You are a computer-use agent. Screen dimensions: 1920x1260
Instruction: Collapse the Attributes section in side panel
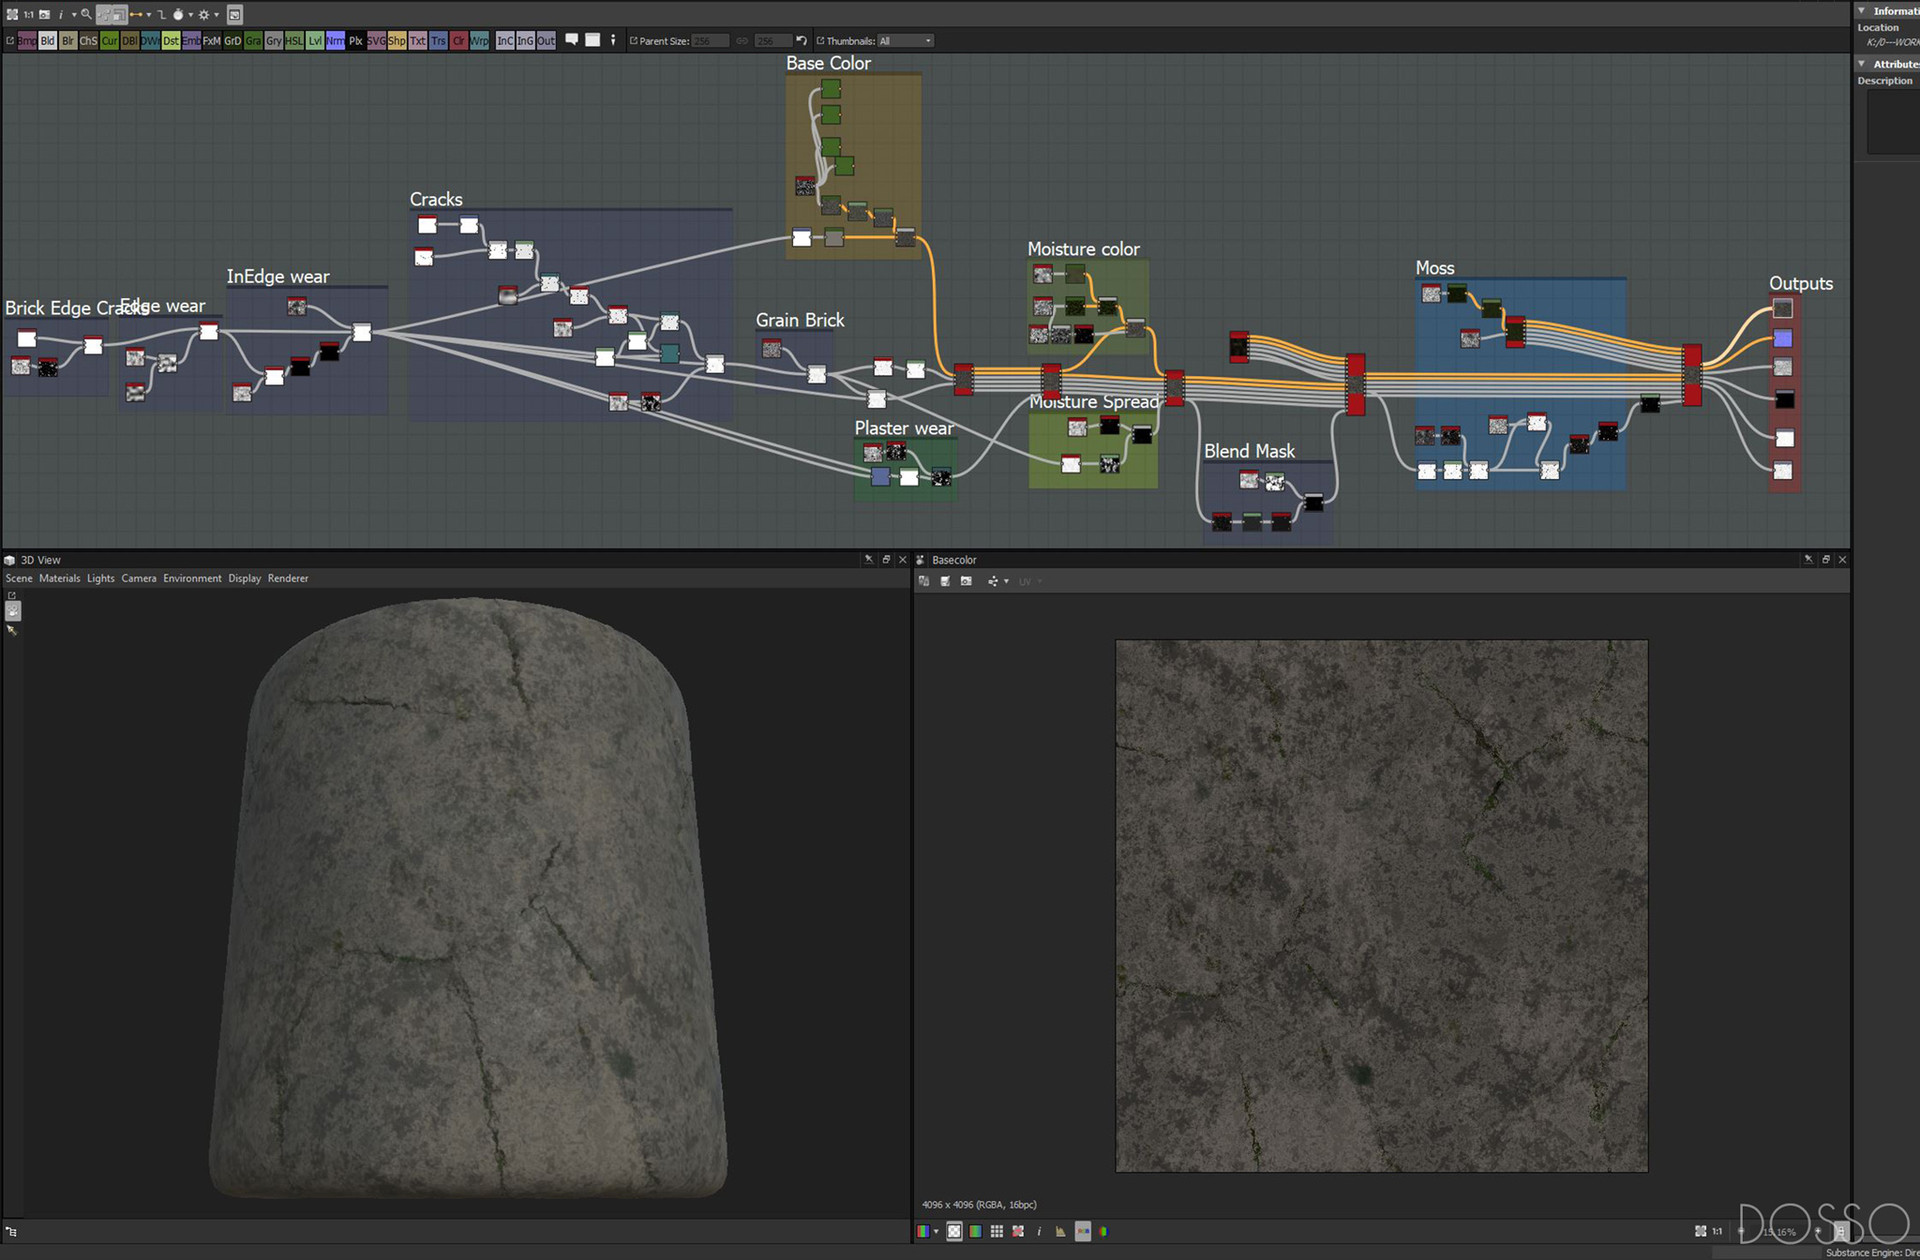click(1862, 64)
